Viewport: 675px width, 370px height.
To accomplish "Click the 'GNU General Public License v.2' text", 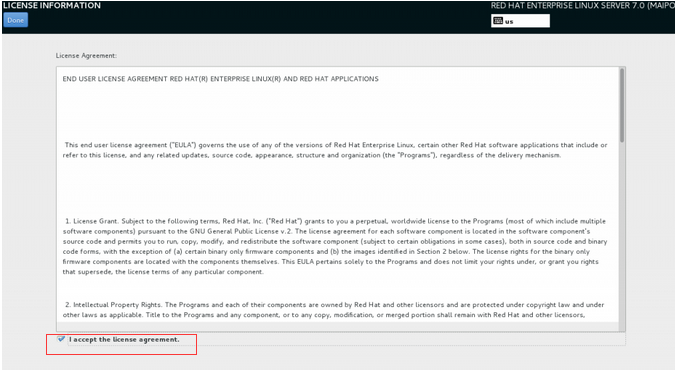I will point(241,231).
